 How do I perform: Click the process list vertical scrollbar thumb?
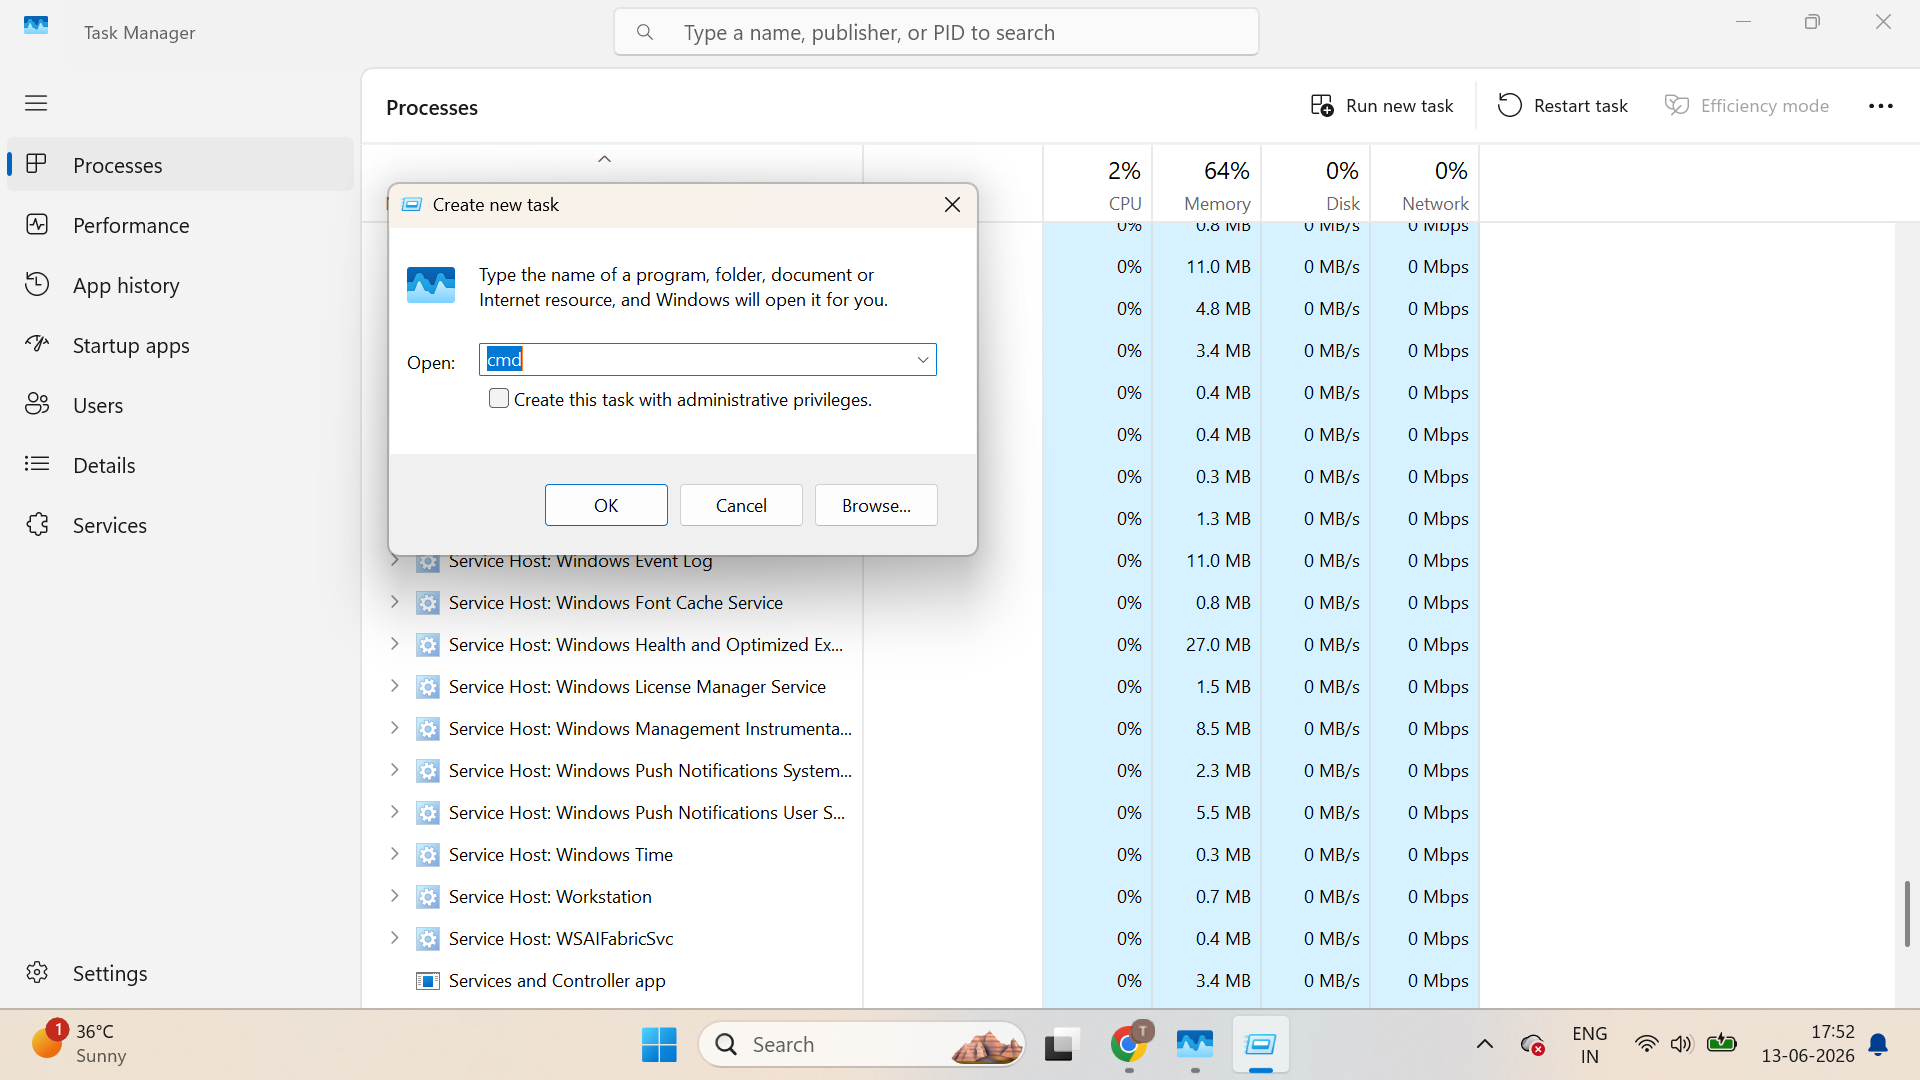[1907, 914]
